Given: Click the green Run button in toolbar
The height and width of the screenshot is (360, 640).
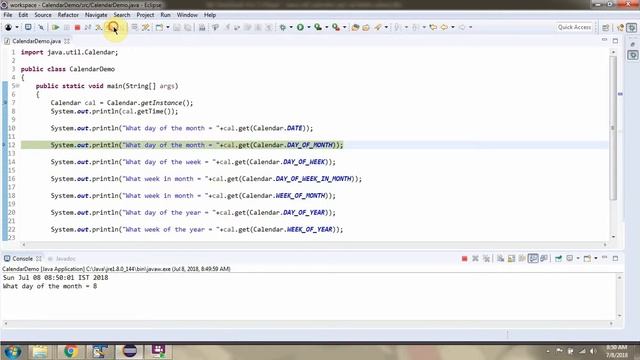Looking at the screenshot, I should click(x=300, y=27).
